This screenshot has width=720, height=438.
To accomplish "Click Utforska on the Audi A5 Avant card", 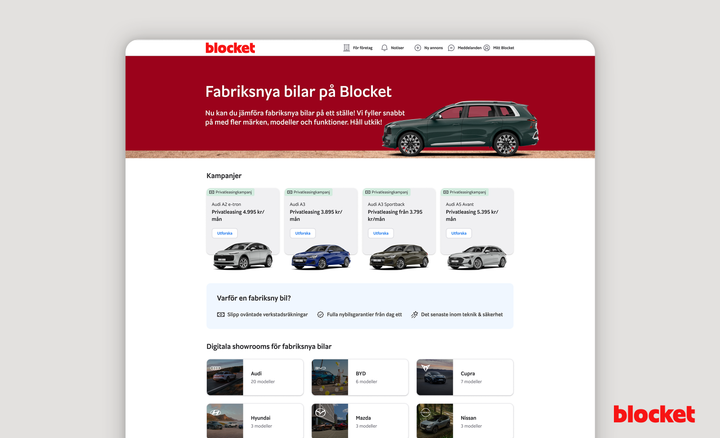I will 459,233.
